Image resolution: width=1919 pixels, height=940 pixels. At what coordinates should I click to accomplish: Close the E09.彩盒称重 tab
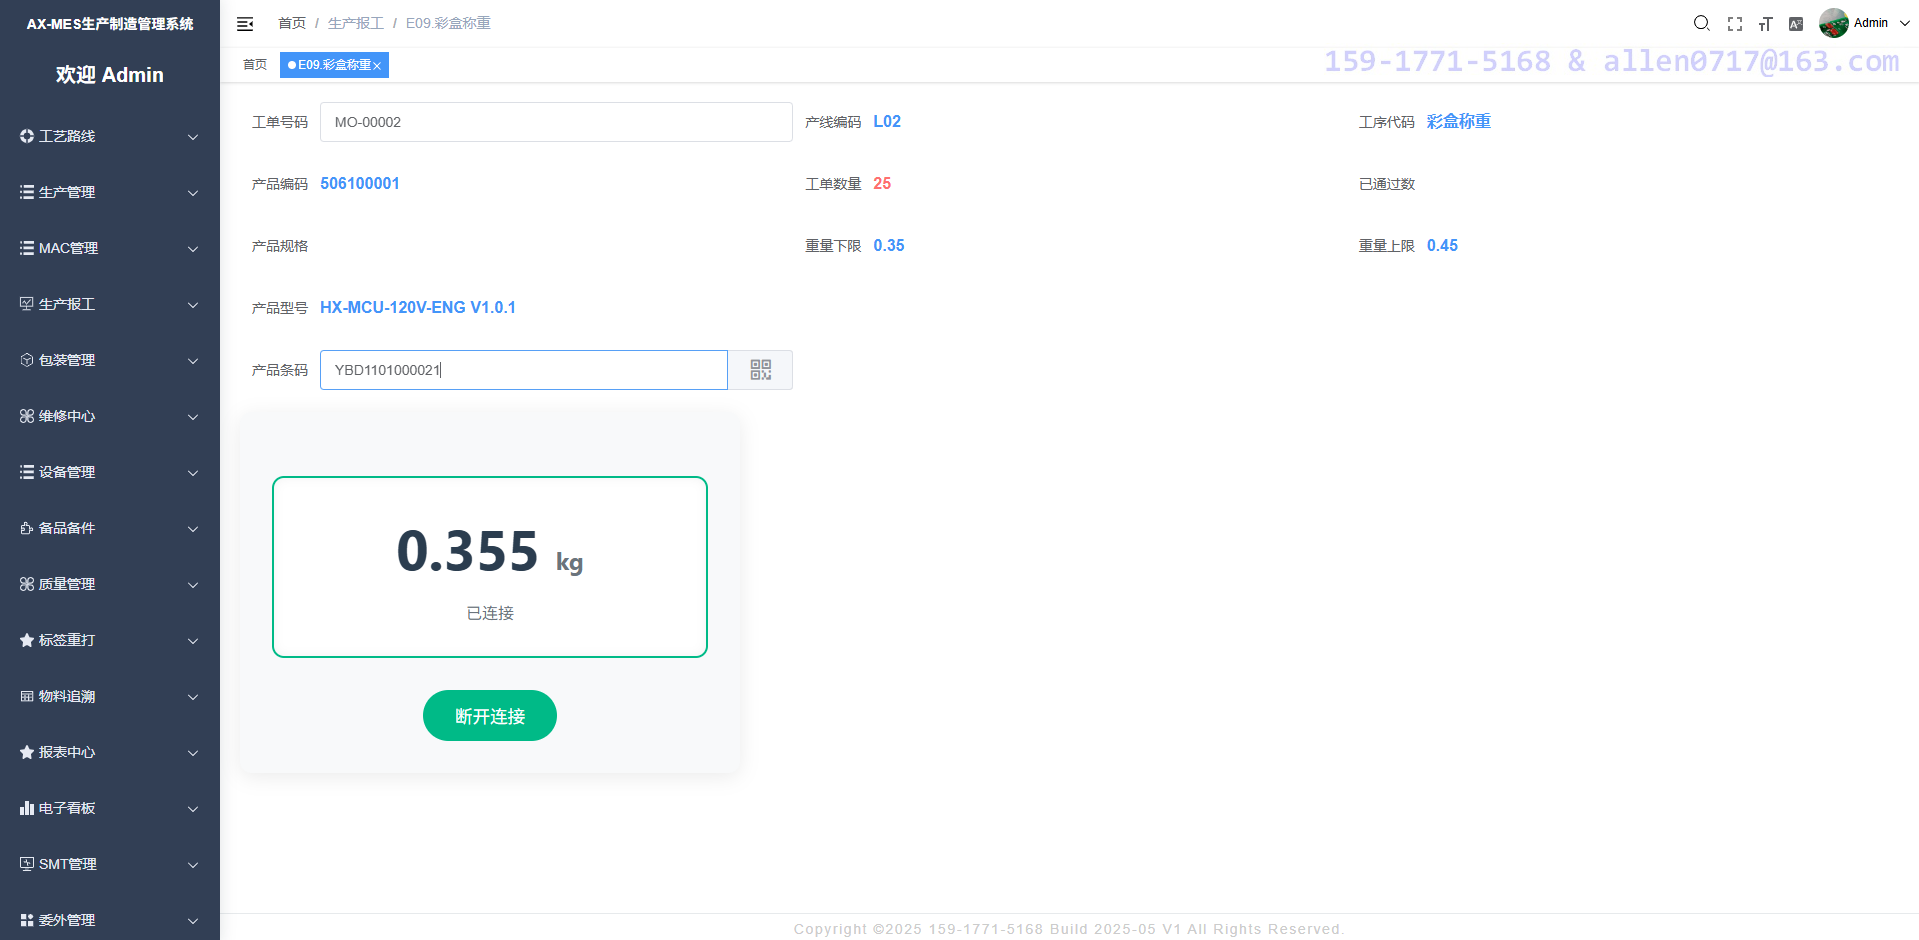click(x=378, y=66)
